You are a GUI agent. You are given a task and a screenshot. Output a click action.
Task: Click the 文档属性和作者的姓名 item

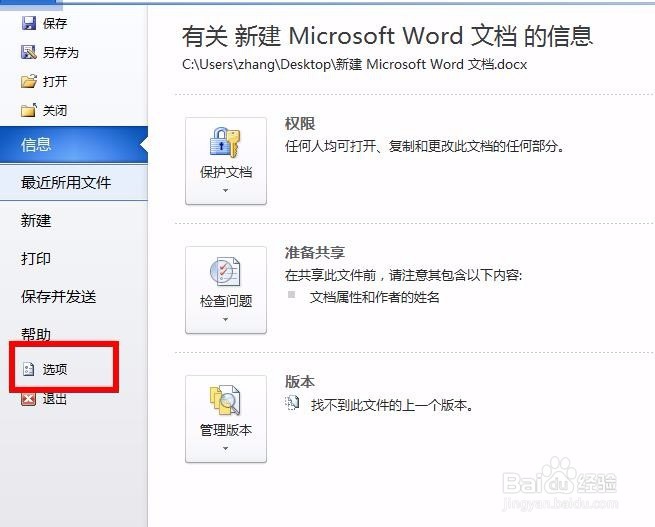tap(374, 297)
